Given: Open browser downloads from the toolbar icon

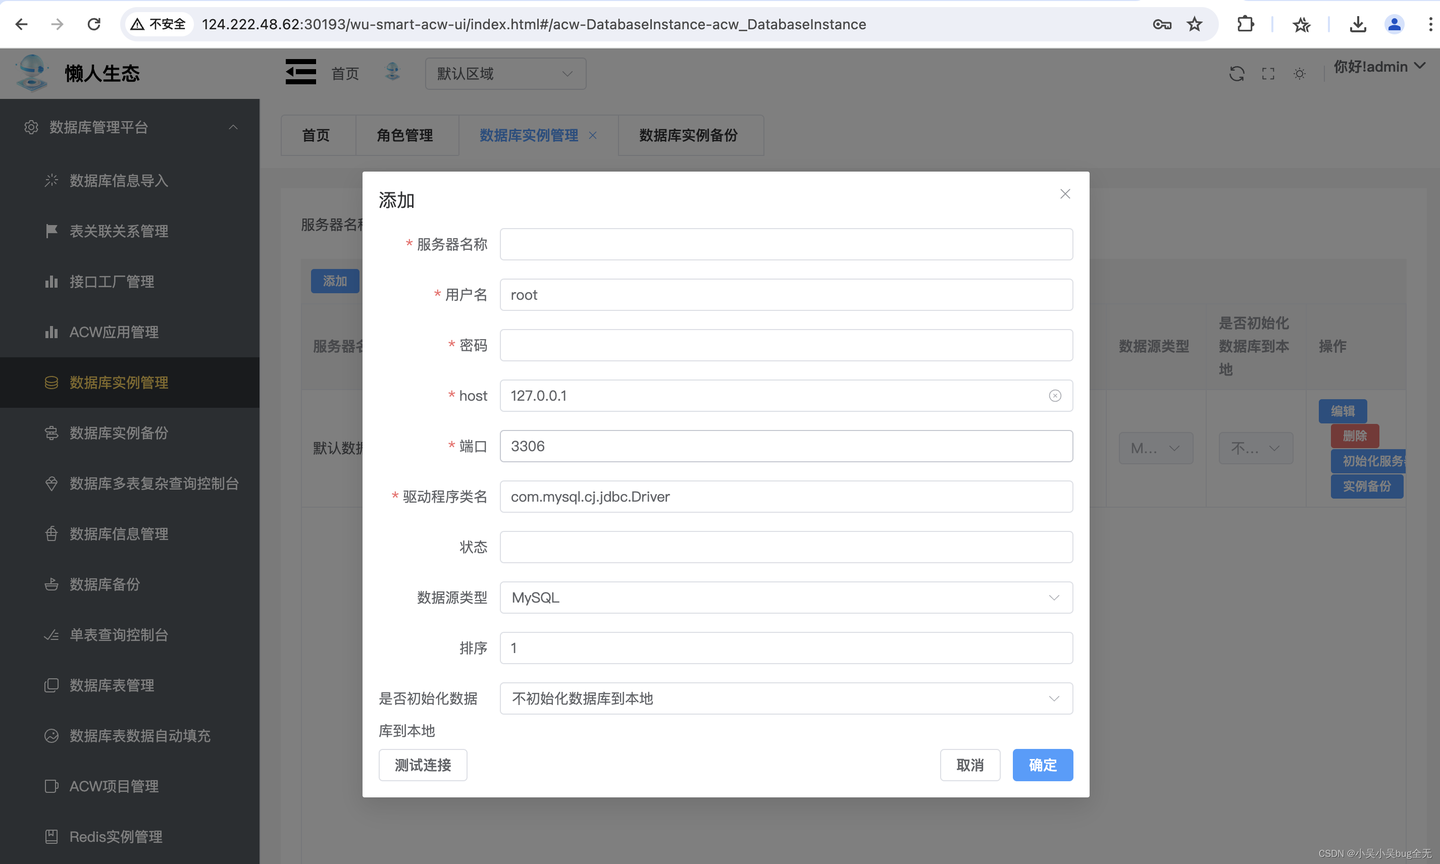Looking at the screenshot, I should pos(1358,23).
